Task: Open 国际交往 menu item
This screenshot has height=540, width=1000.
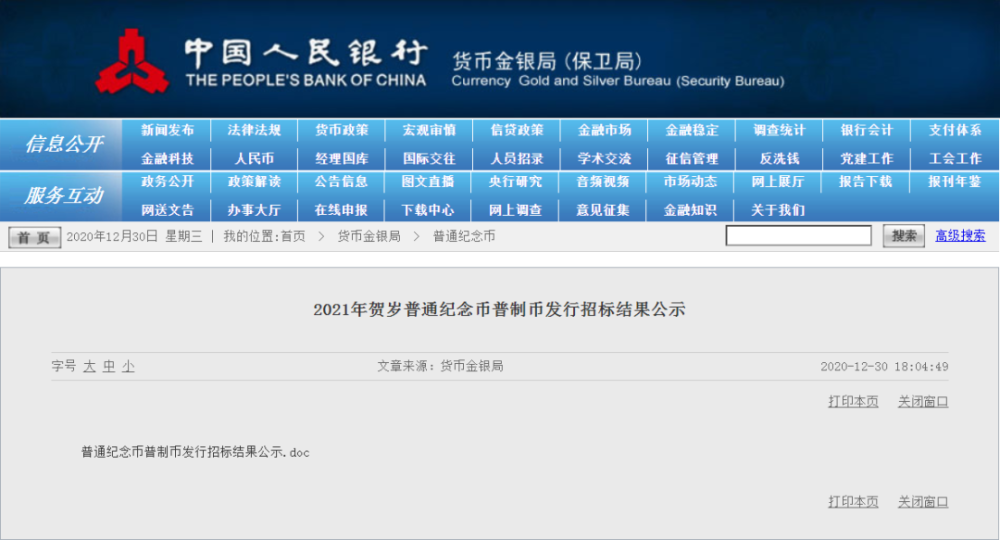Action: click(429, 159)
